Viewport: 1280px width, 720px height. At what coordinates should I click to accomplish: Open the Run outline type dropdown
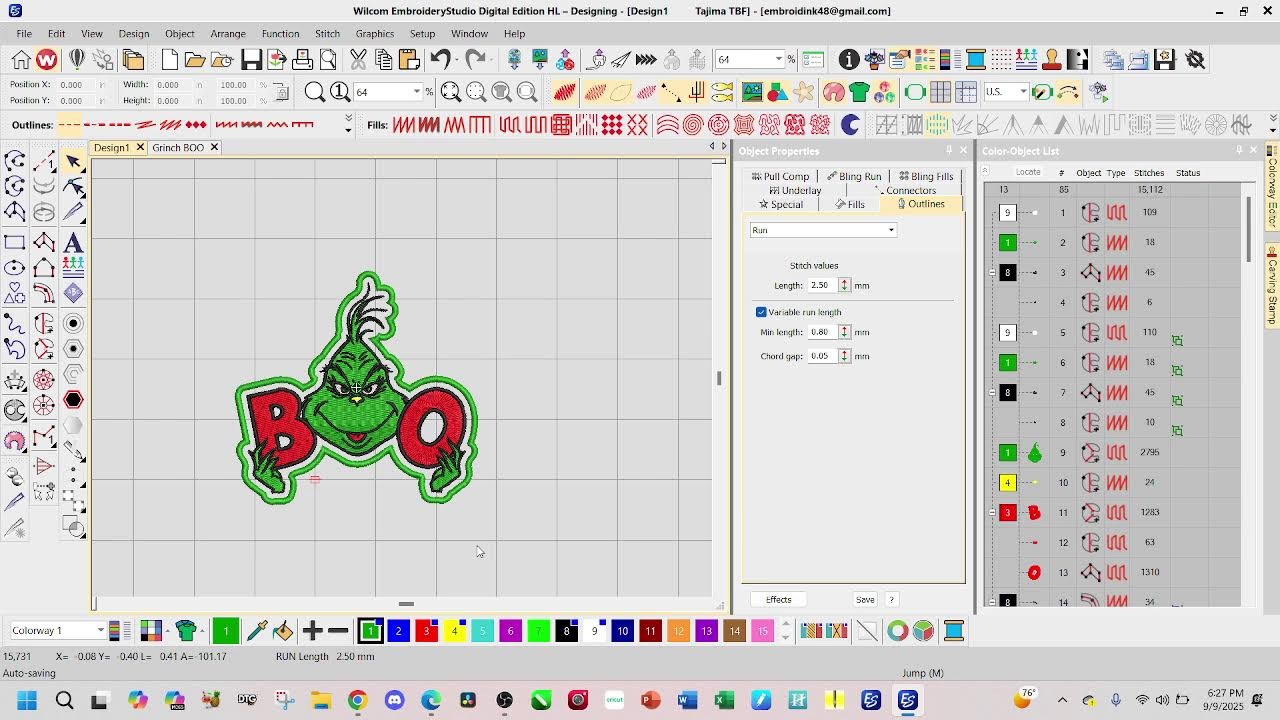pos(891,230)
